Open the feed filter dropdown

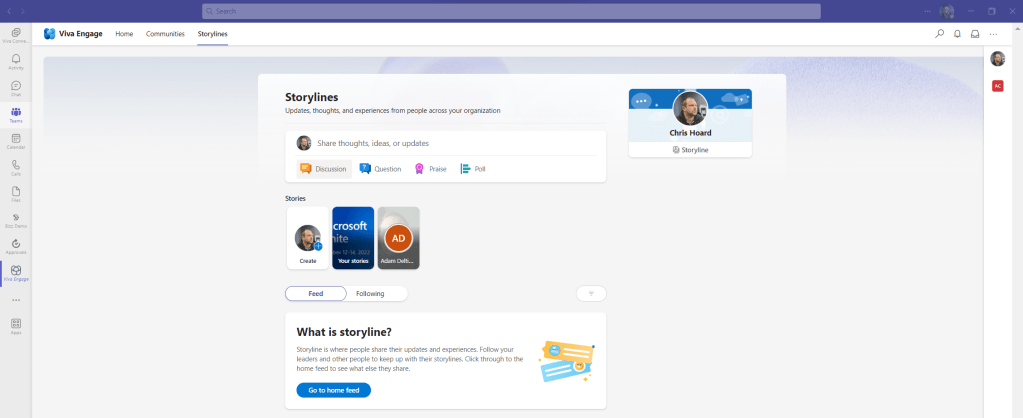(591, 294)
